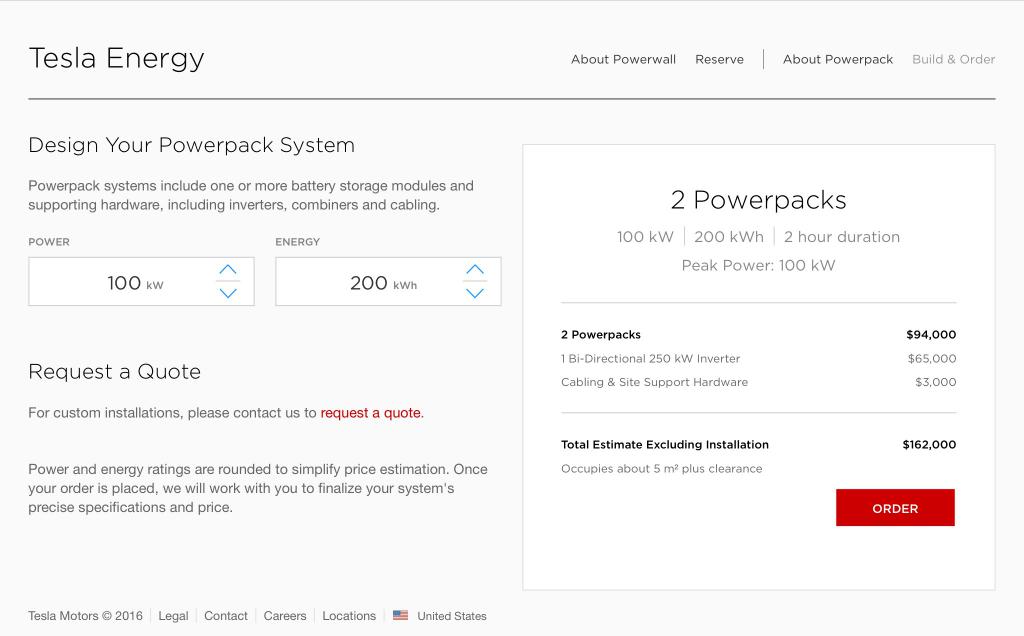The width and height of the screenshot is (1024, 636).
Task: Follow the request a quote link
Action: point(372,413)
